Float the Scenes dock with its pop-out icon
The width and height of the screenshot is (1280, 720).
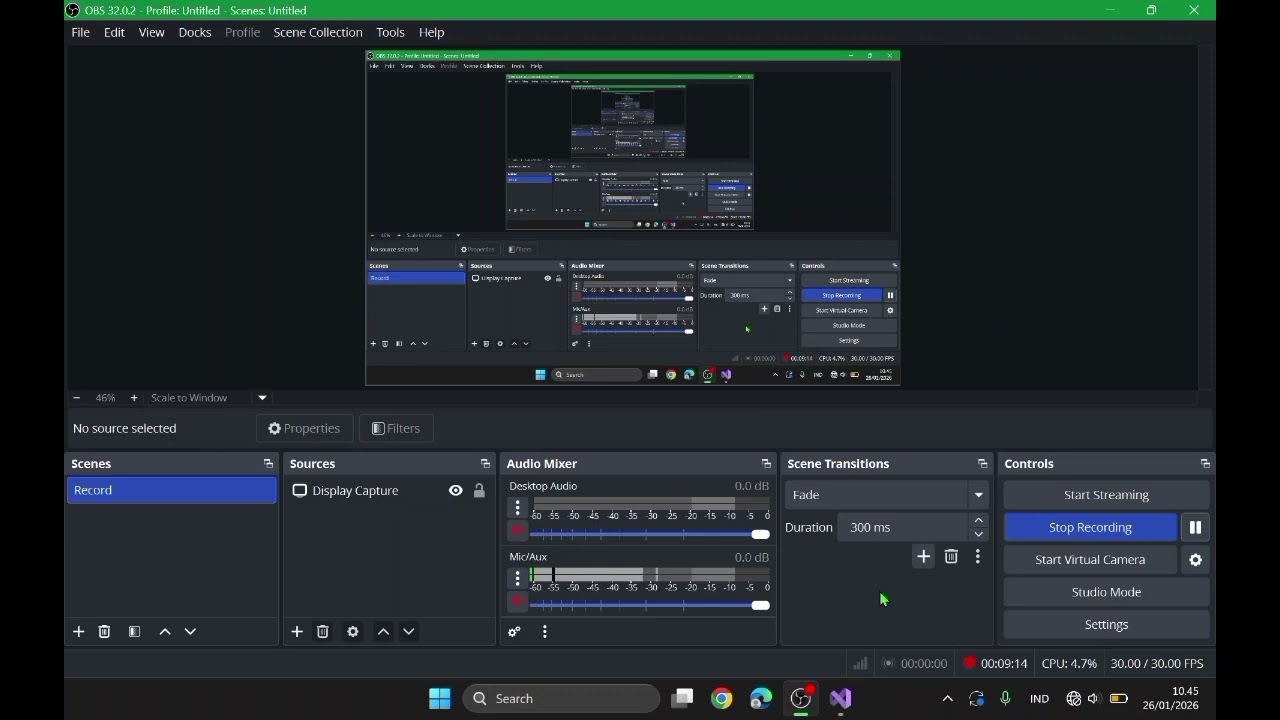click(x=268, y=464)
